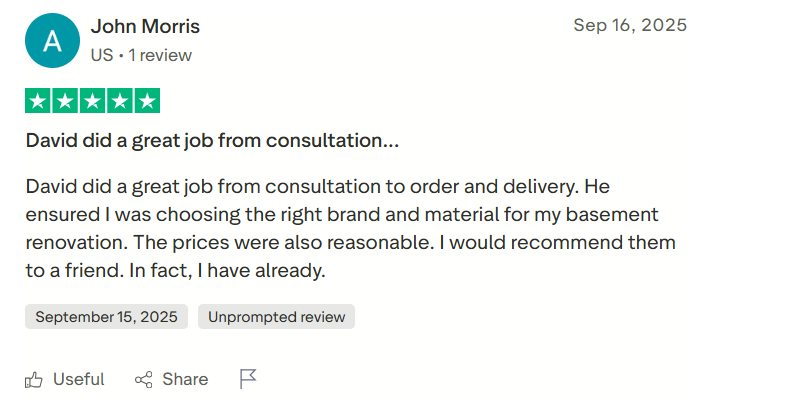792x400 pixels.
Task: Open reviewer John Morris's profile name
Action: [x=145, y=26]
